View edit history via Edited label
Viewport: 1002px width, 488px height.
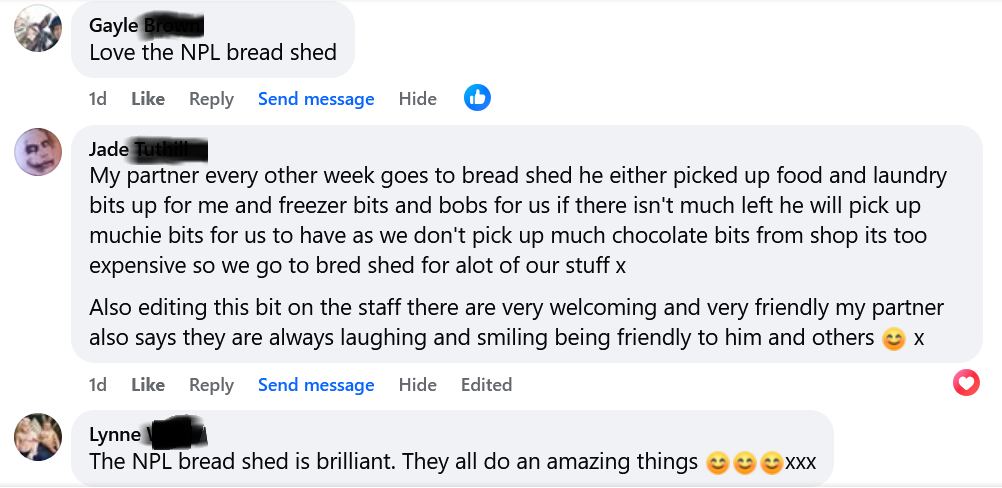[x=486, y=385]
